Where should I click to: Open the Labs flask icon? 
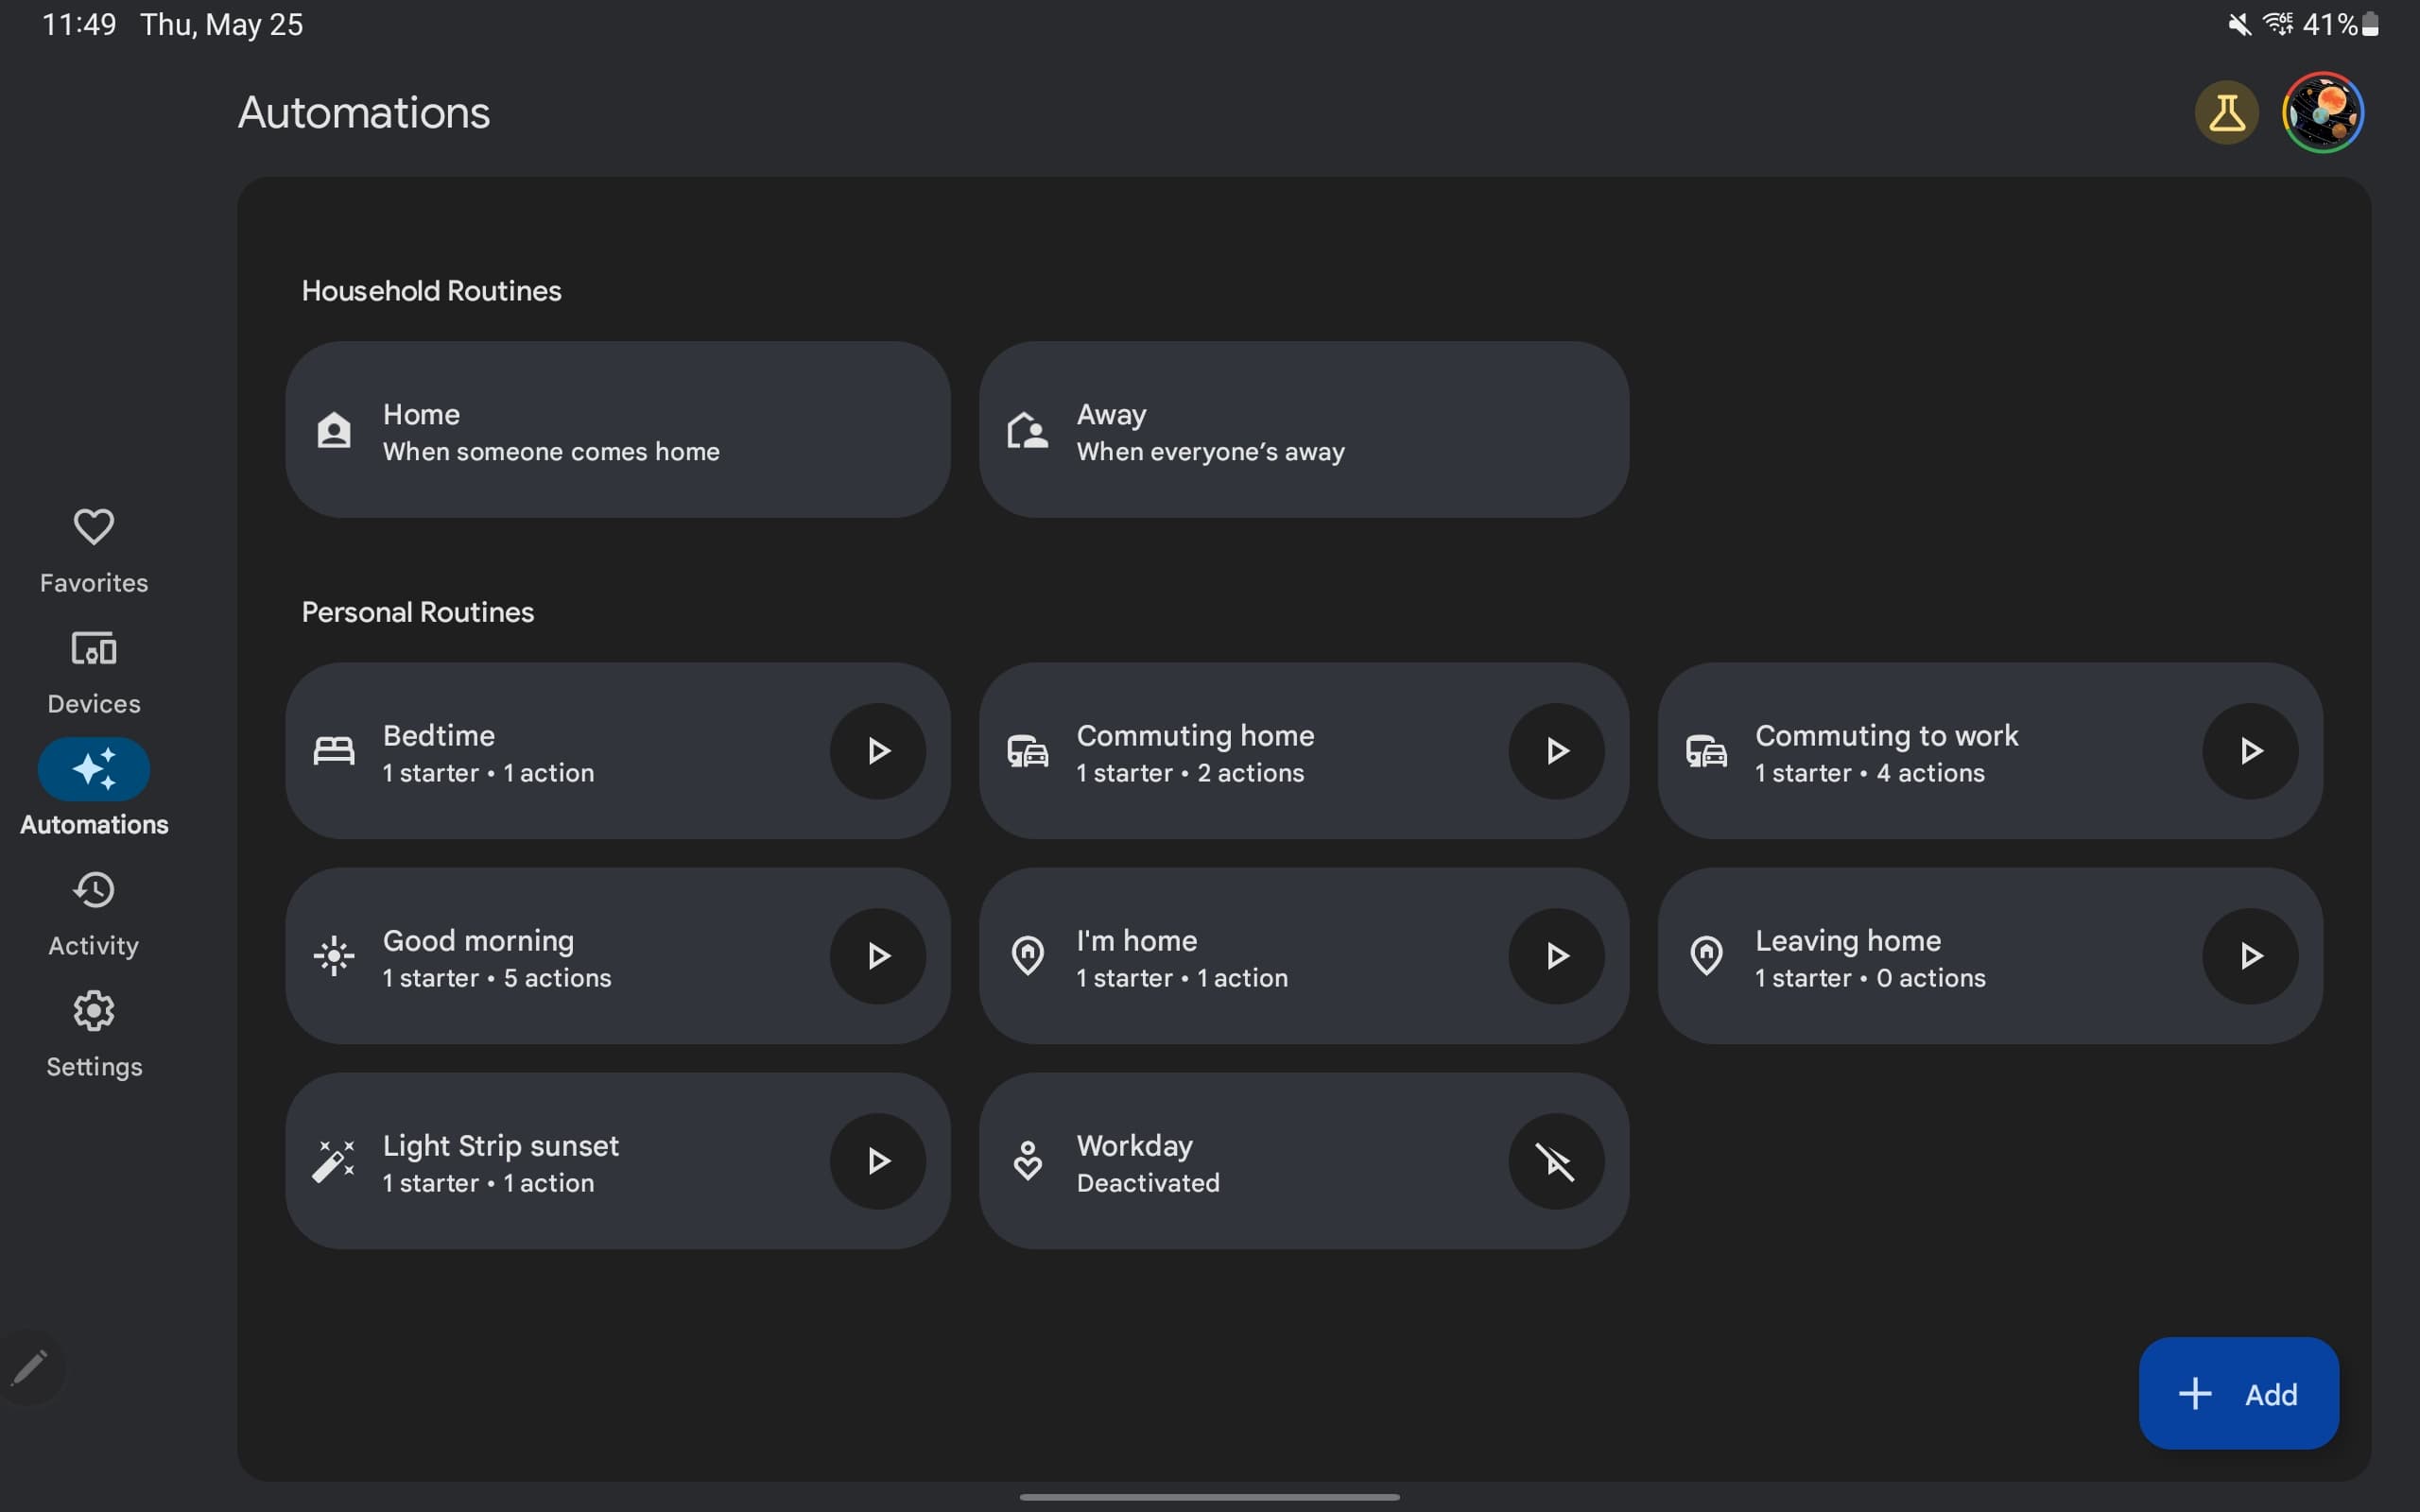click(2226, 113)
